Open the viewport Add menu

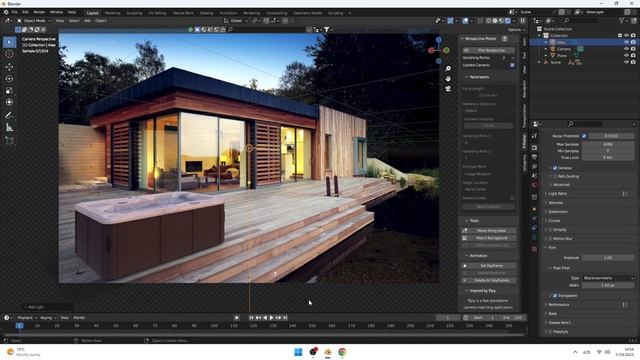pos(87,20)
